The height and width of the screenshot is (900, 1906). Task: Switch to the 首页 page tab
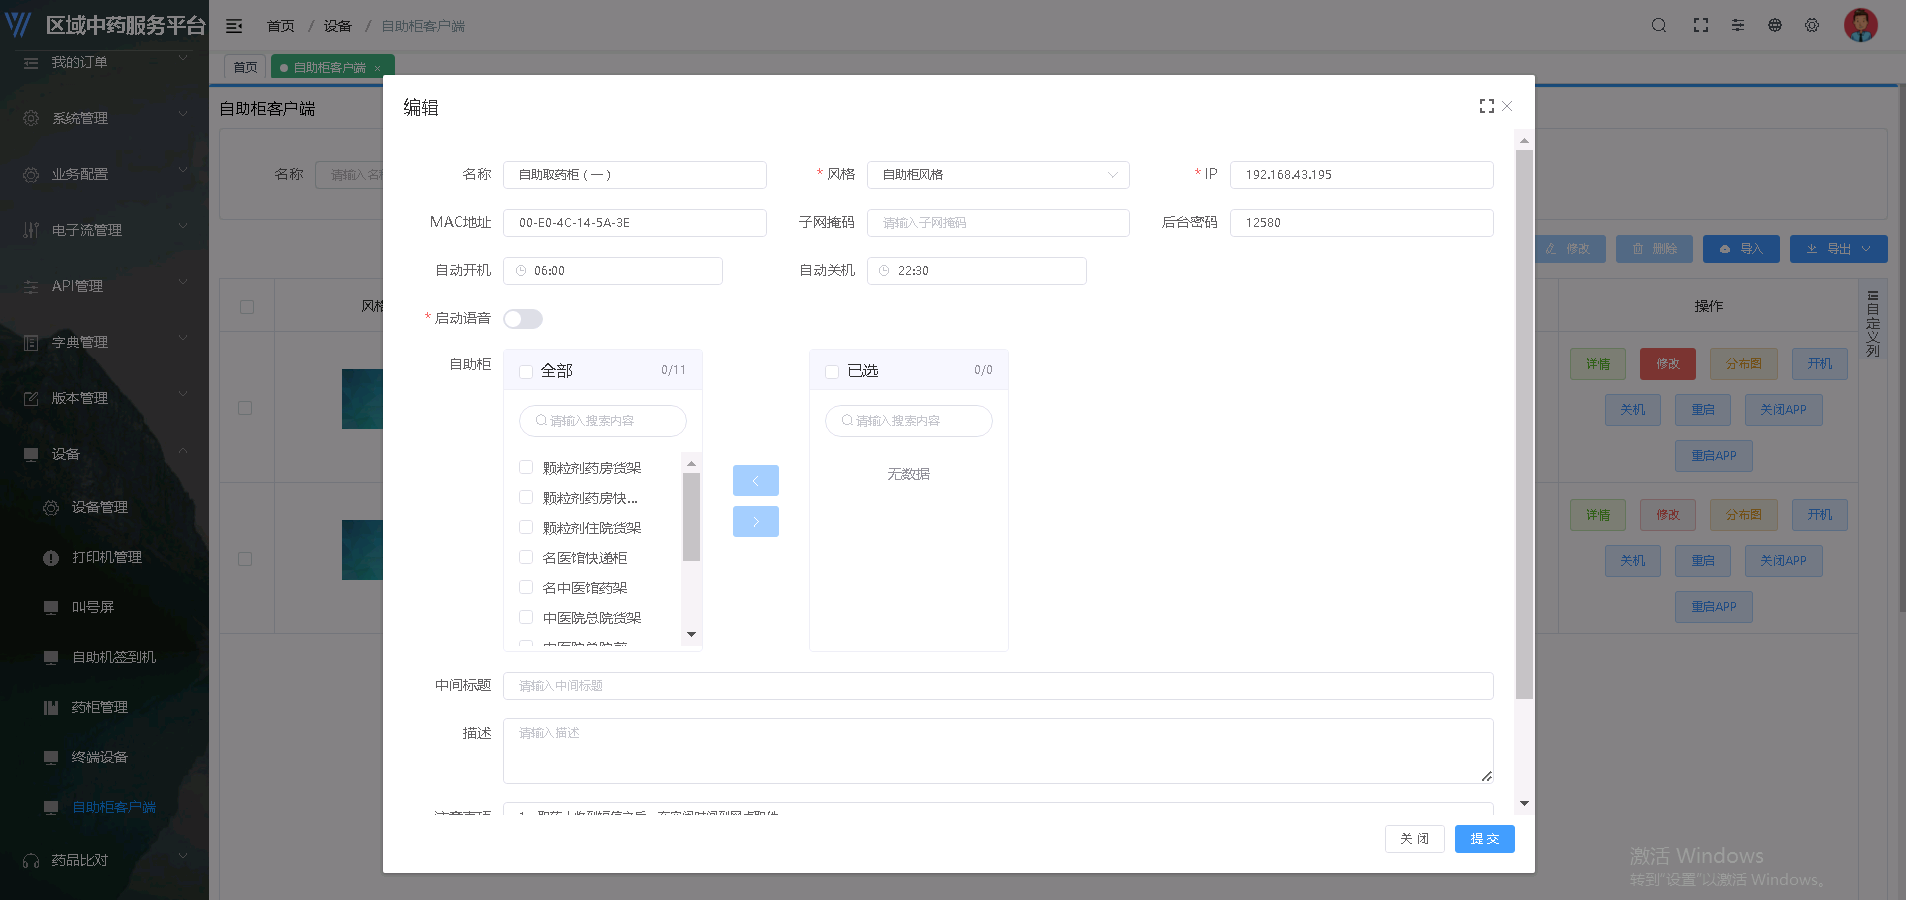(245, 68)
